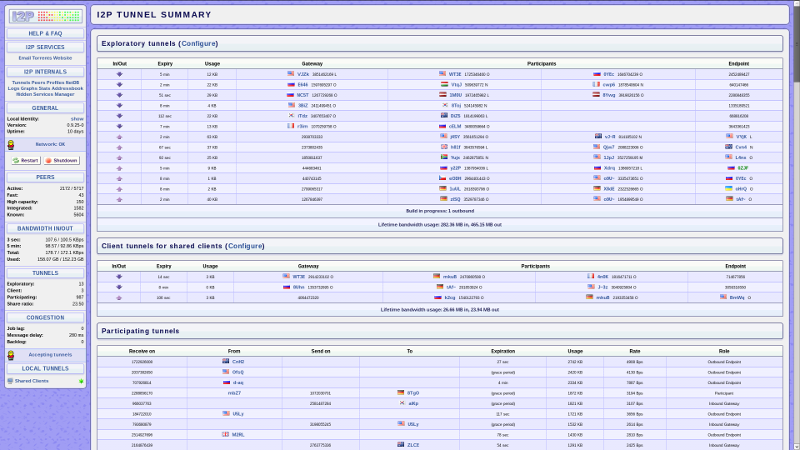Click the I2P logo in sidebar
Image resolution: width=800 pixels, height=450 pixels.
pos(45,16)
